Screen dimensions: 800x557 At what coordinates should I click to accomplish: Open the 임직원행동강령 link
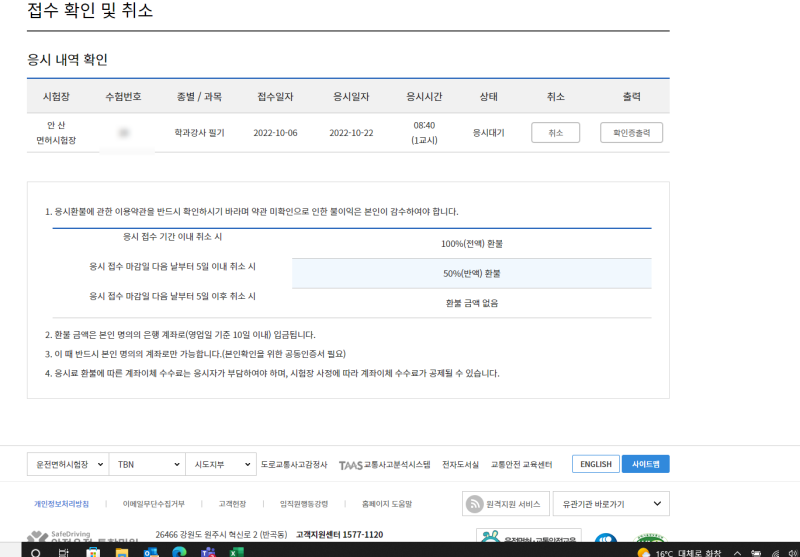coord(304,503)
